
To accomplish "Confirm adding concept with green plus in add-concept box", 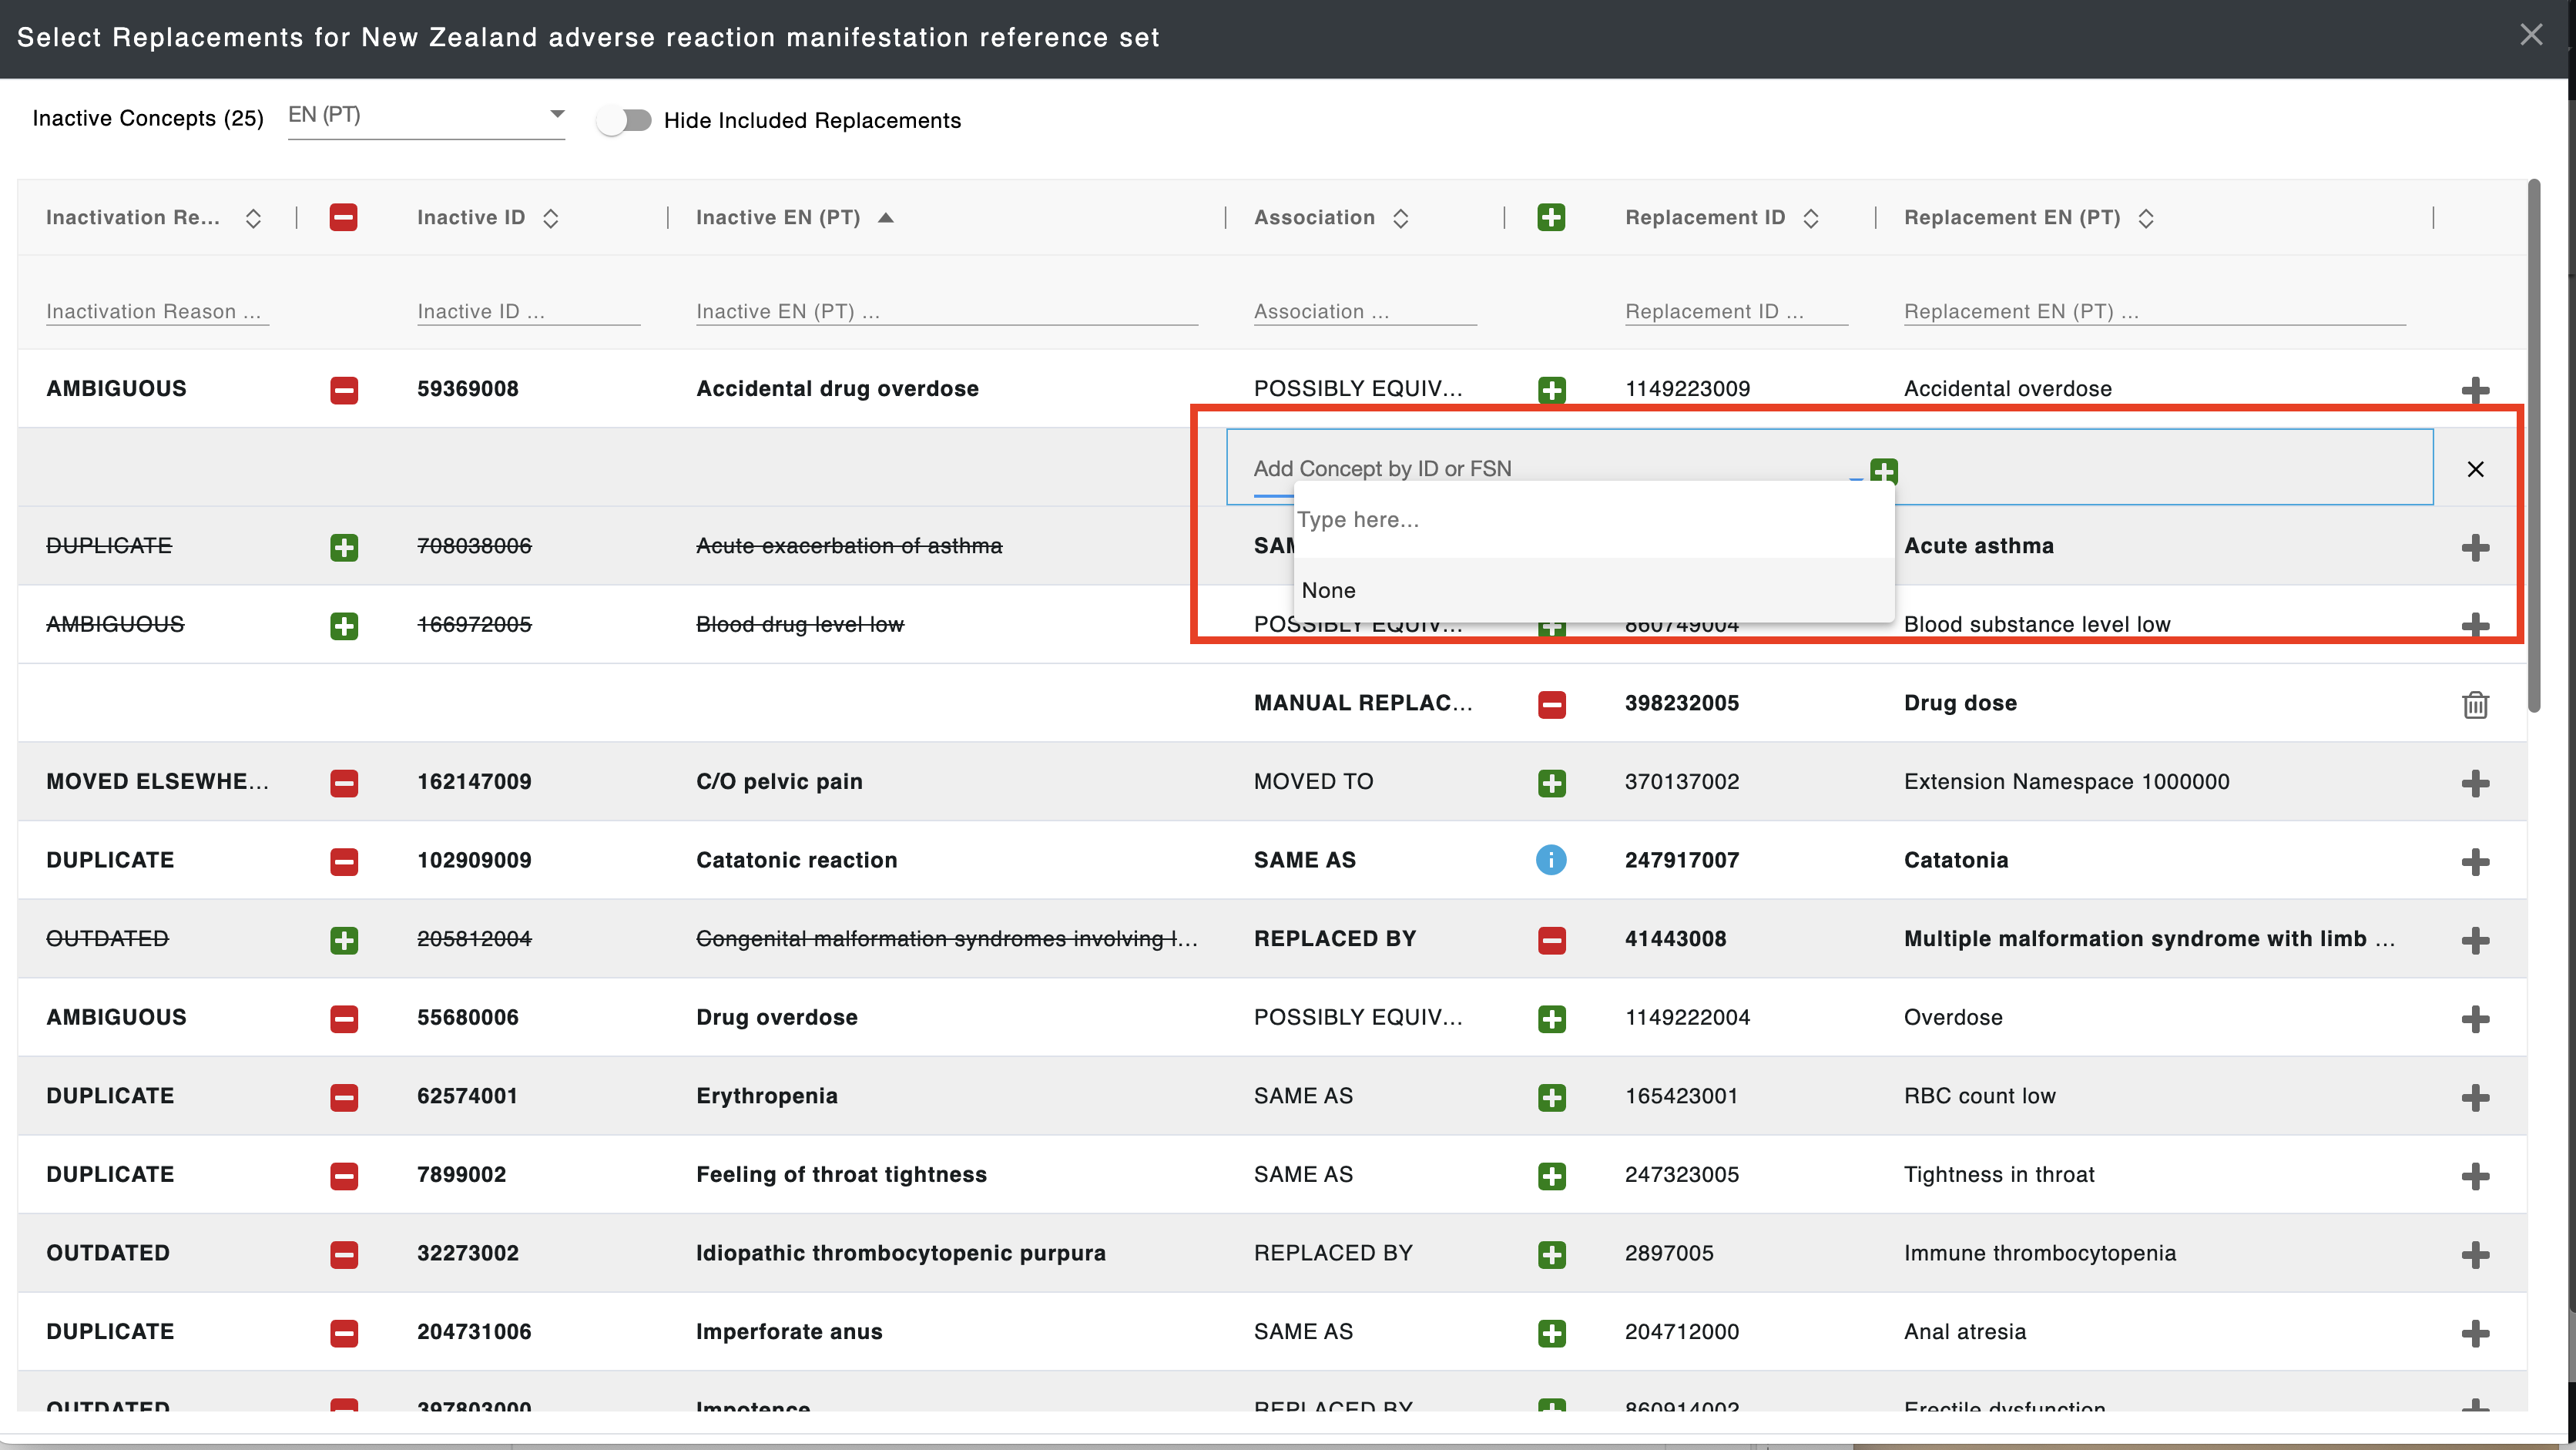I will coord(1884,470).
